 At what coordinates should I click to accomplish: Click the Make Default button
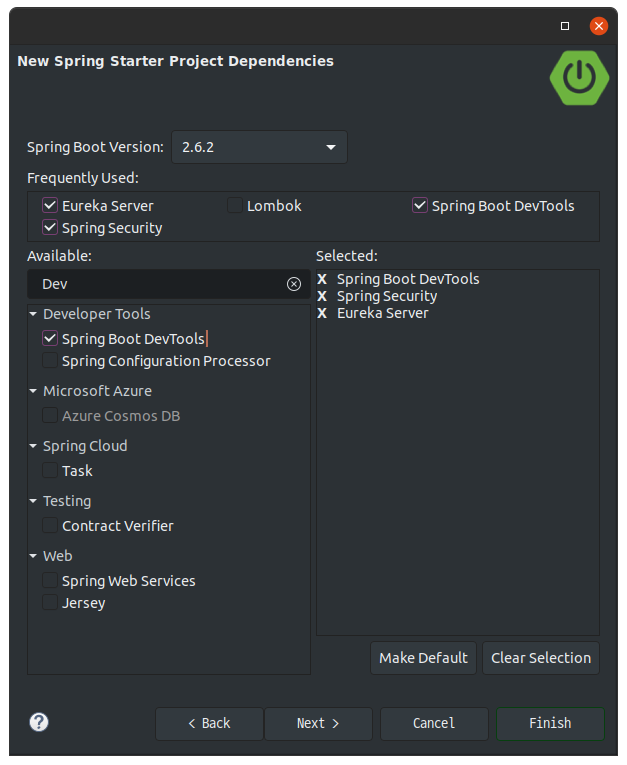424,658
